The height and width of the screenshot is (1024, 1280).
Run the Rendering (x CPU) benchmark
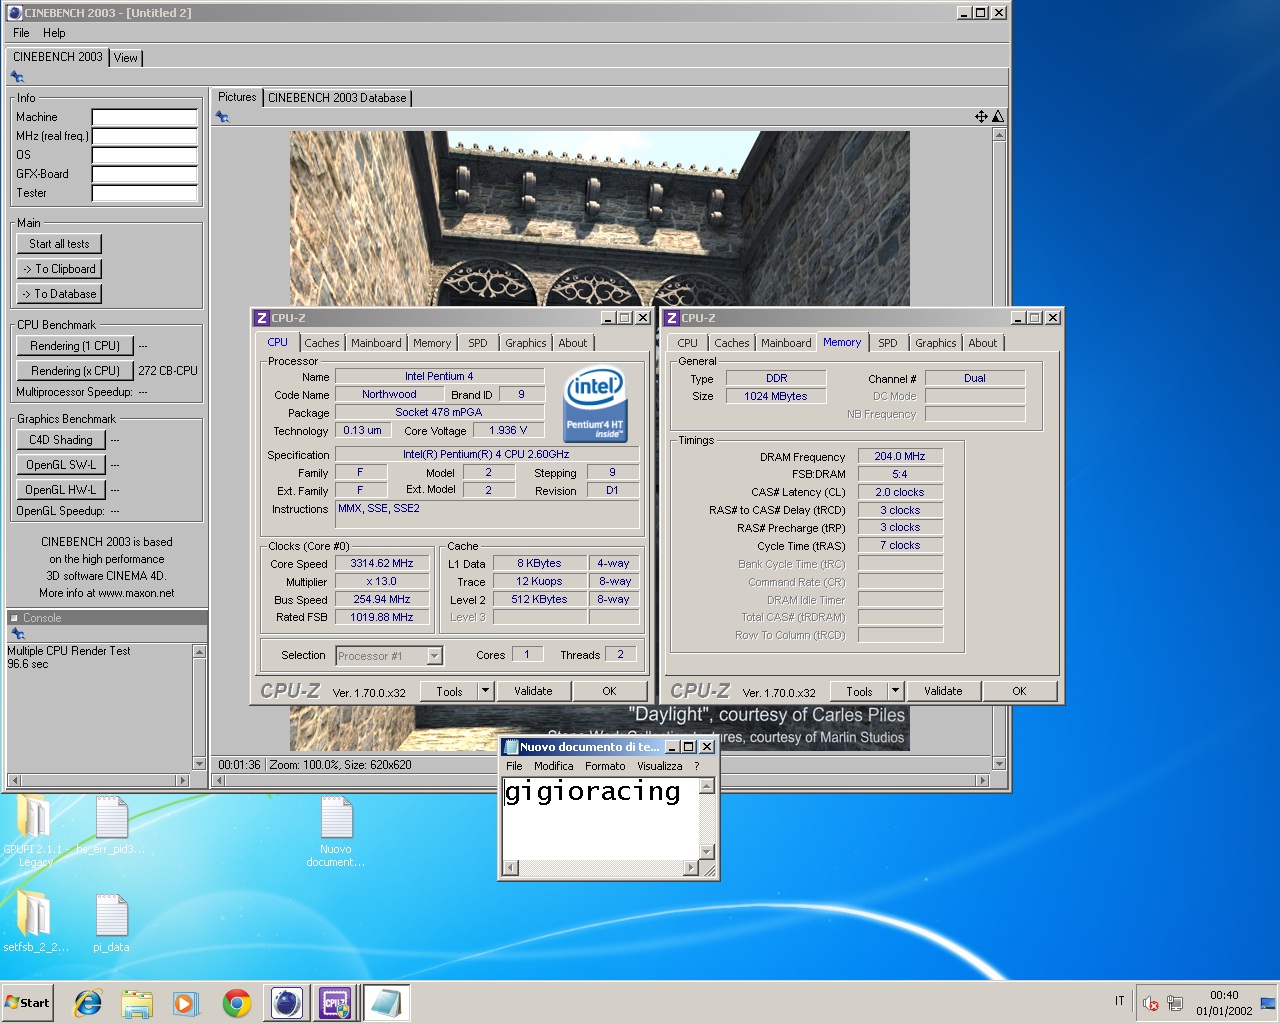point(75,371)
